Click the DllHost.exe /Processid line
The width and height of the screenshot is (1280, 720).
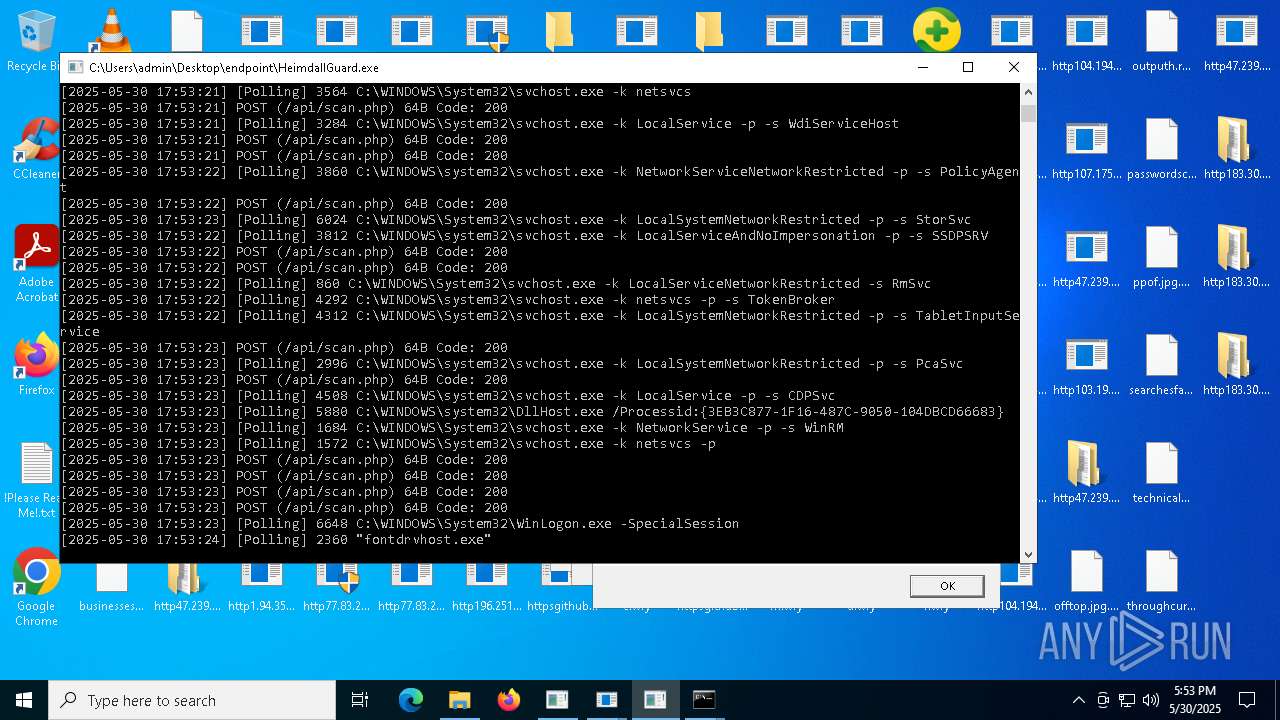point(532,412)
